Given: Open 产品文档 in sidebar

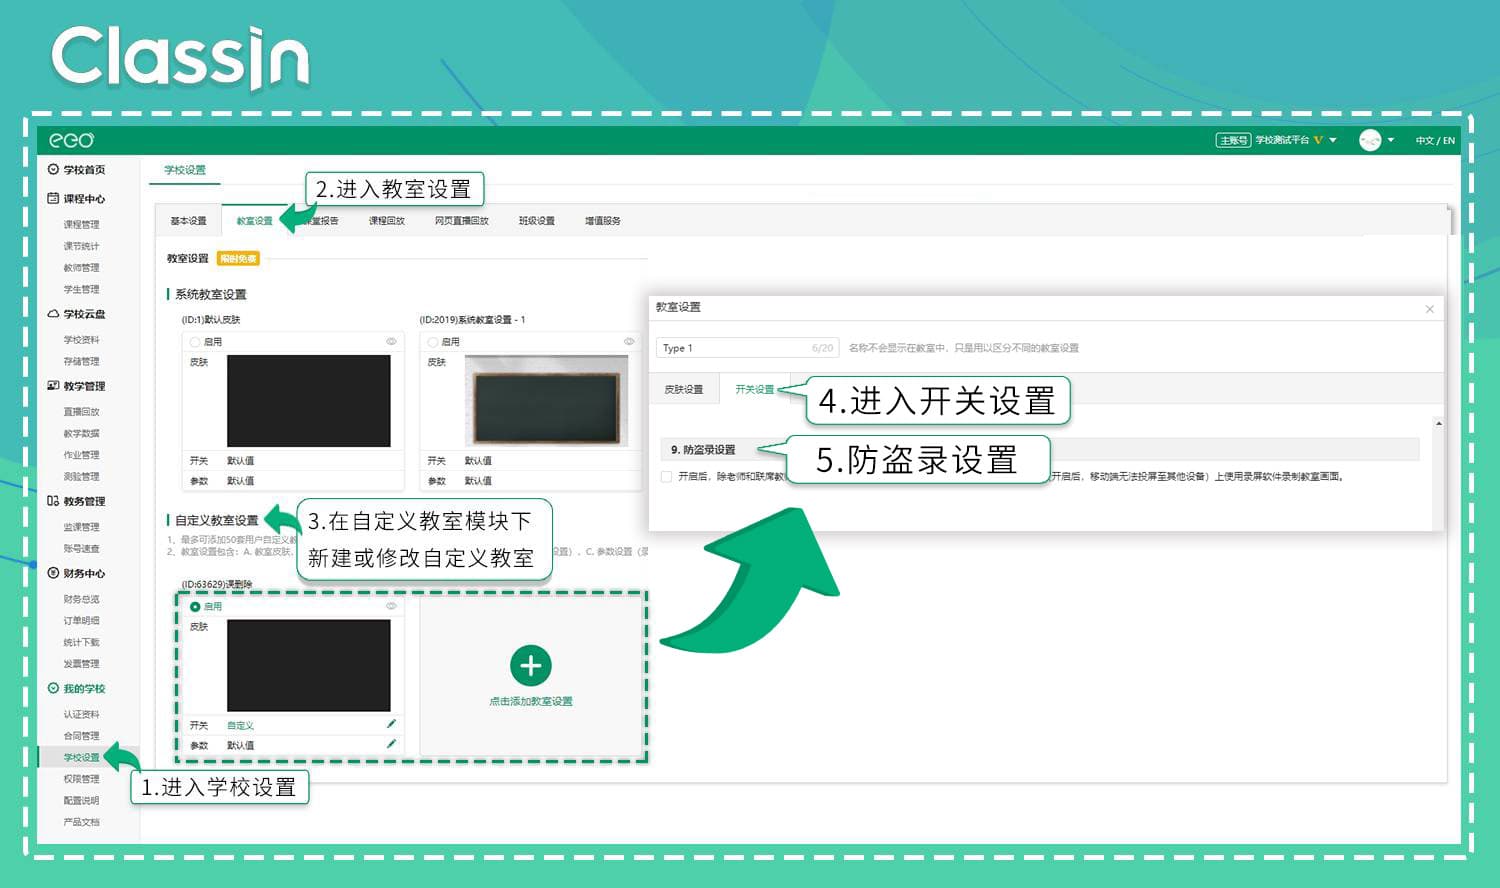Looking at the screenshot, I should point(81,822).
